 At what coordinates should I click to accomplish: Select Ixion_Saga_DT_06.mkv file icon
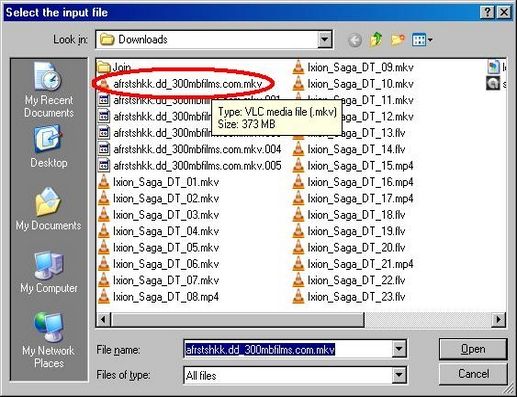click(104, 264)
